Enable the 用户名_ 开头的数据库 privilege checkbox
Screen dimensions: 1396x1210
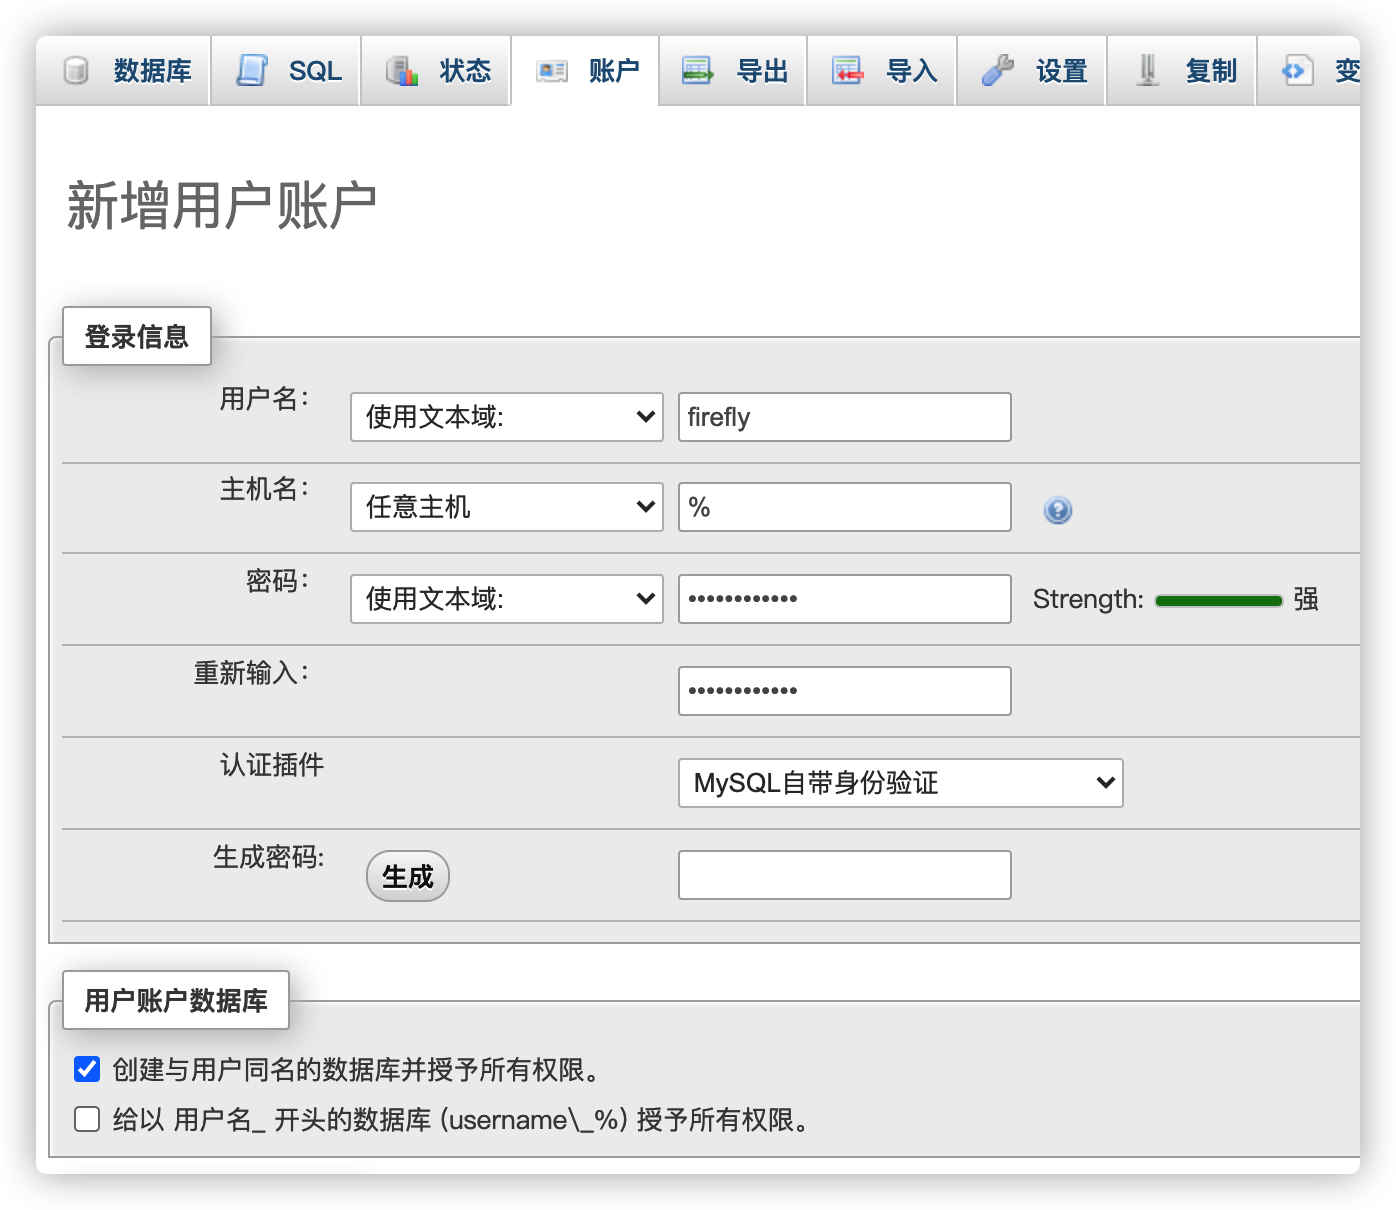click(x=86, y=1119)
